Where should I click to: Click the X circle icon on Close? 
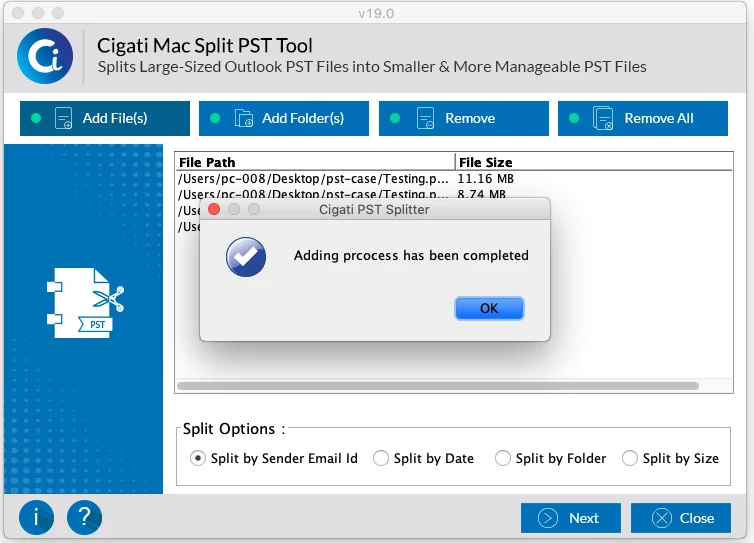point(662,518)
